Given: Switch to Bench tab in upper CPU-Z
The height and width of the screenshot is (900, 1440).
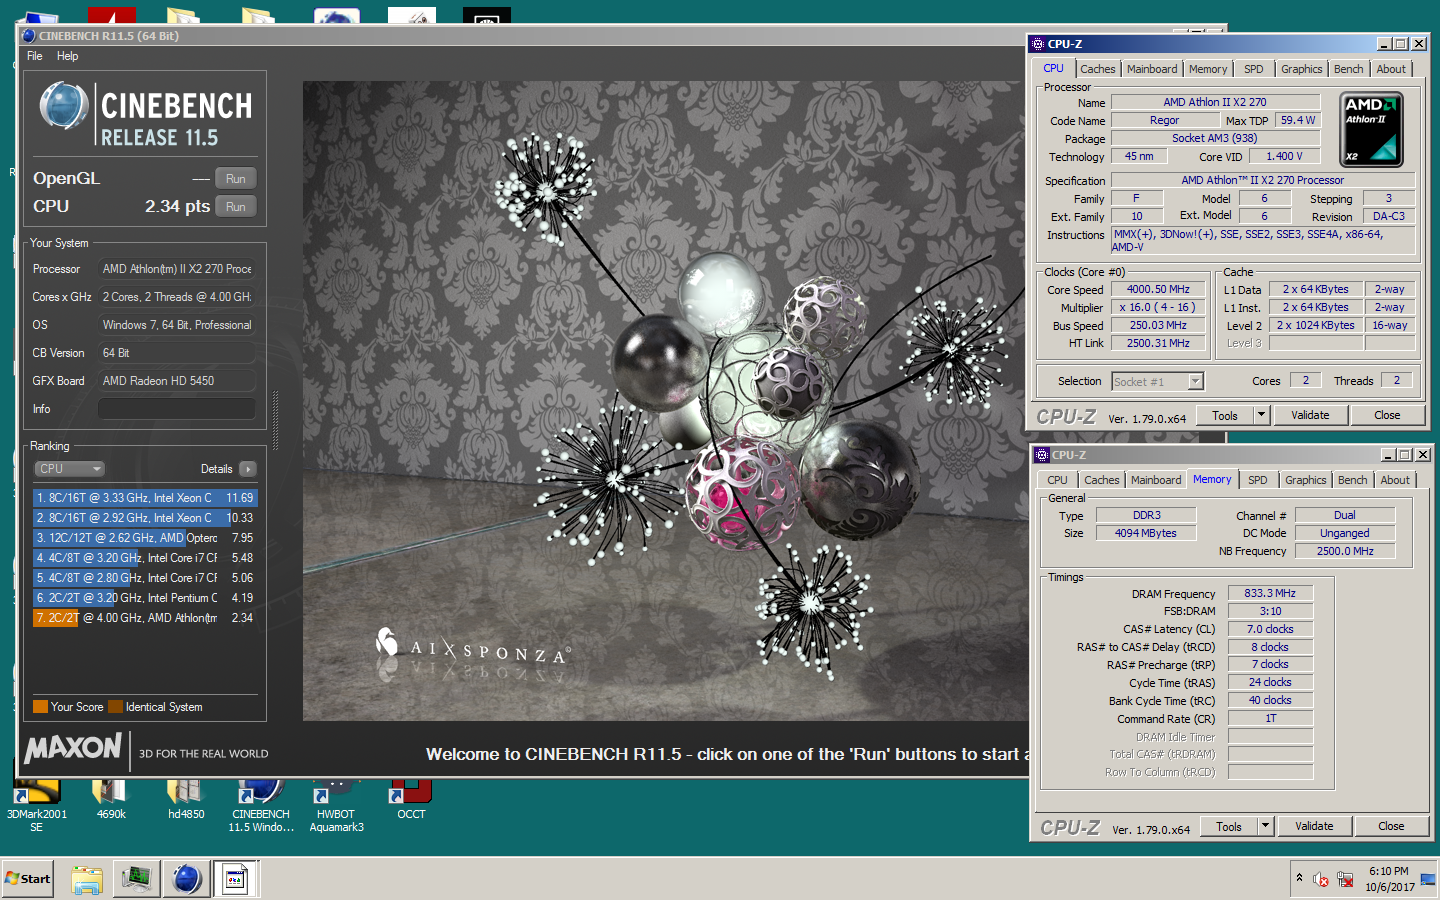Looking at the screenshot, I should pyautogui.click(x=1348, y=69).
